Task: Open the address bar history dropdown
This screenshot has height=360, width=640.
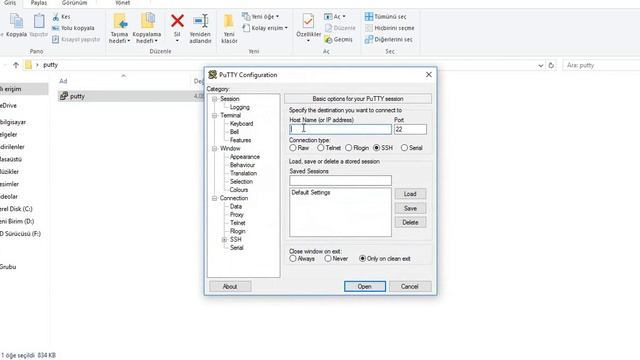Action: click(x=540, y=65)
